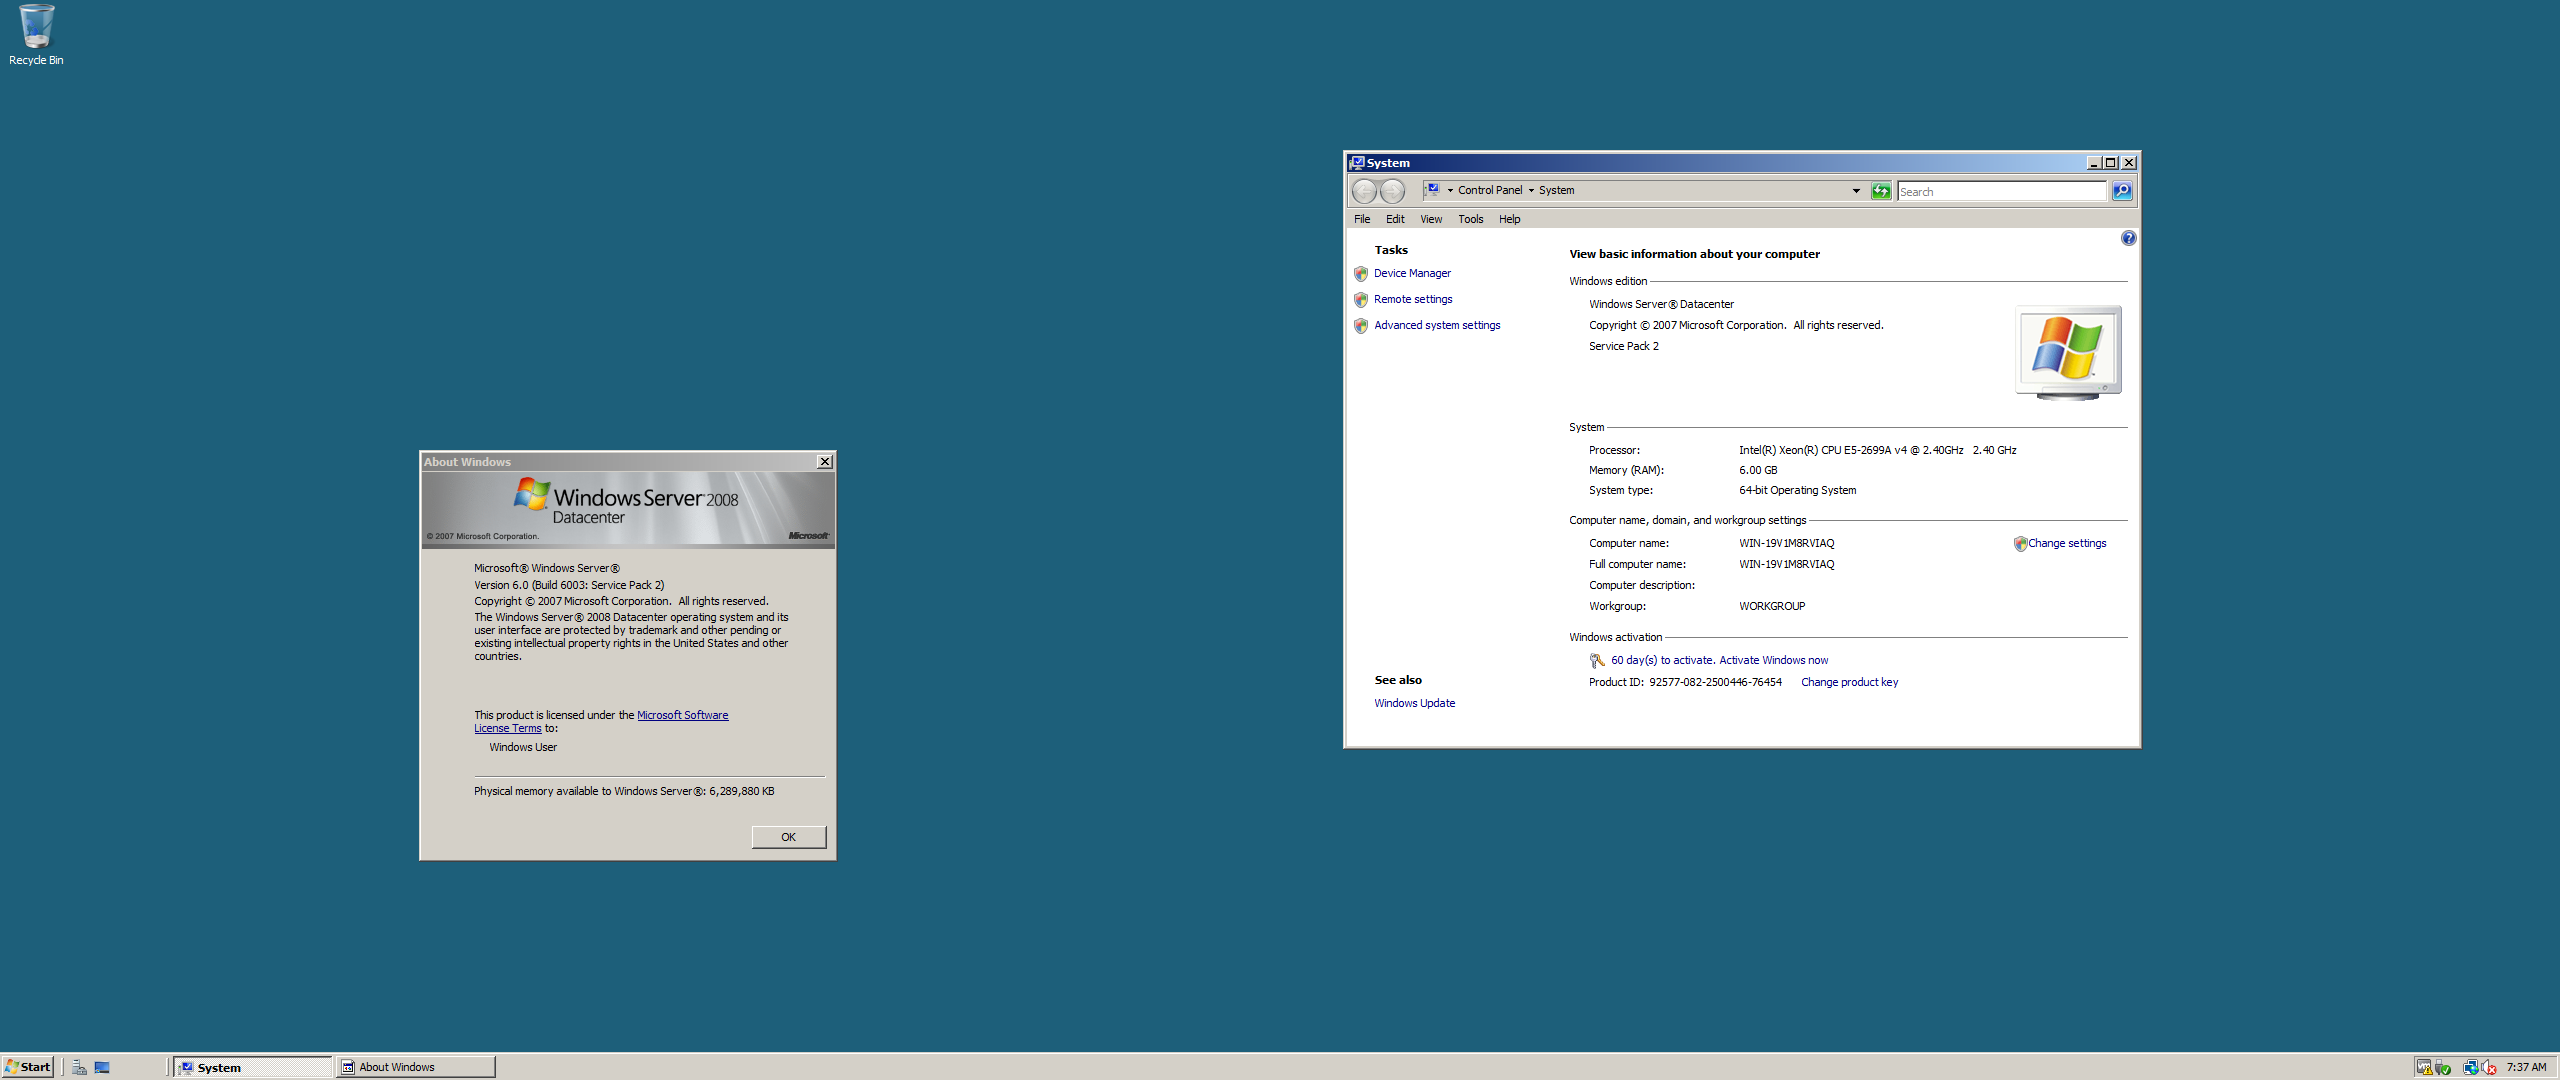Minimize the System window
The width and height of the screenshot is (2560, 1080).
(2093, 163)
